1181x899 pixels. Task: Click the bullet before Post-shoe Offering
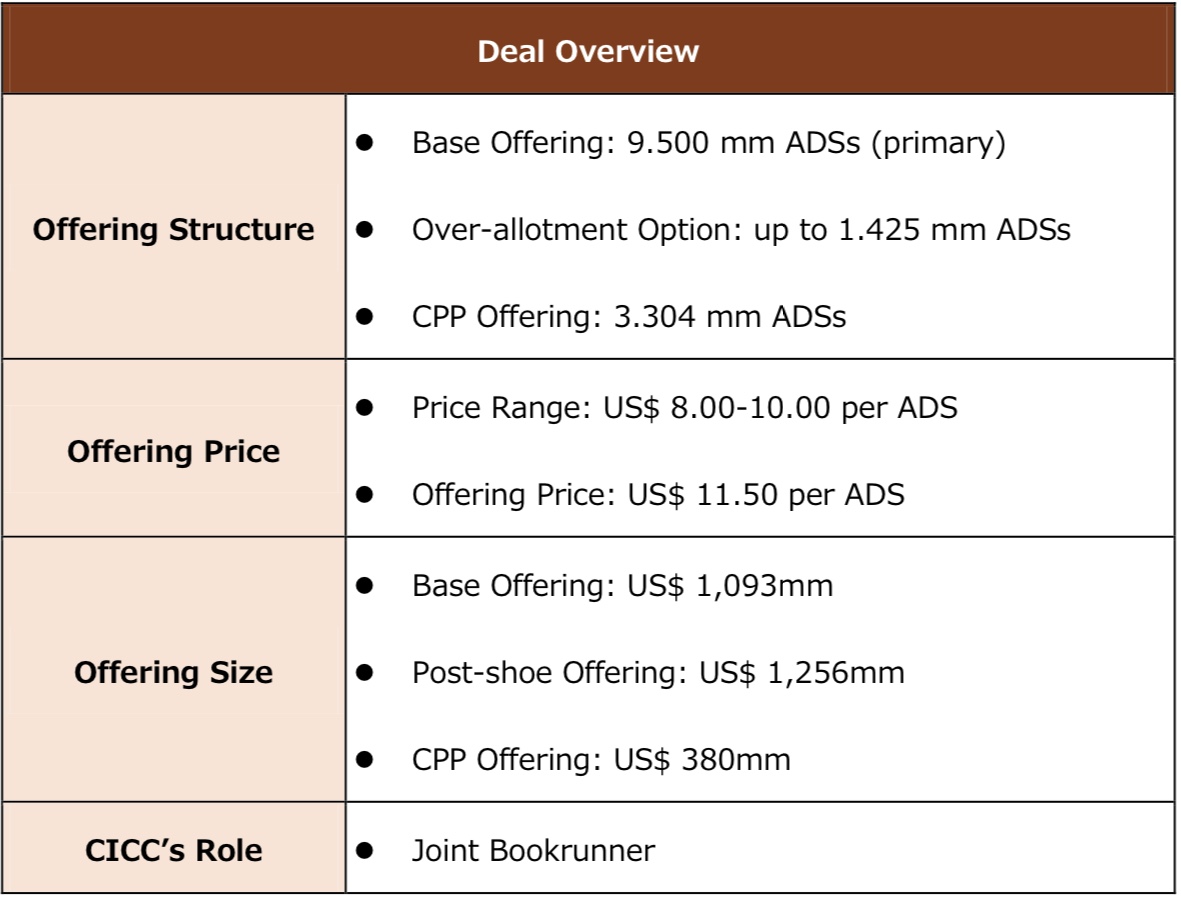click(x=365, y=672)
